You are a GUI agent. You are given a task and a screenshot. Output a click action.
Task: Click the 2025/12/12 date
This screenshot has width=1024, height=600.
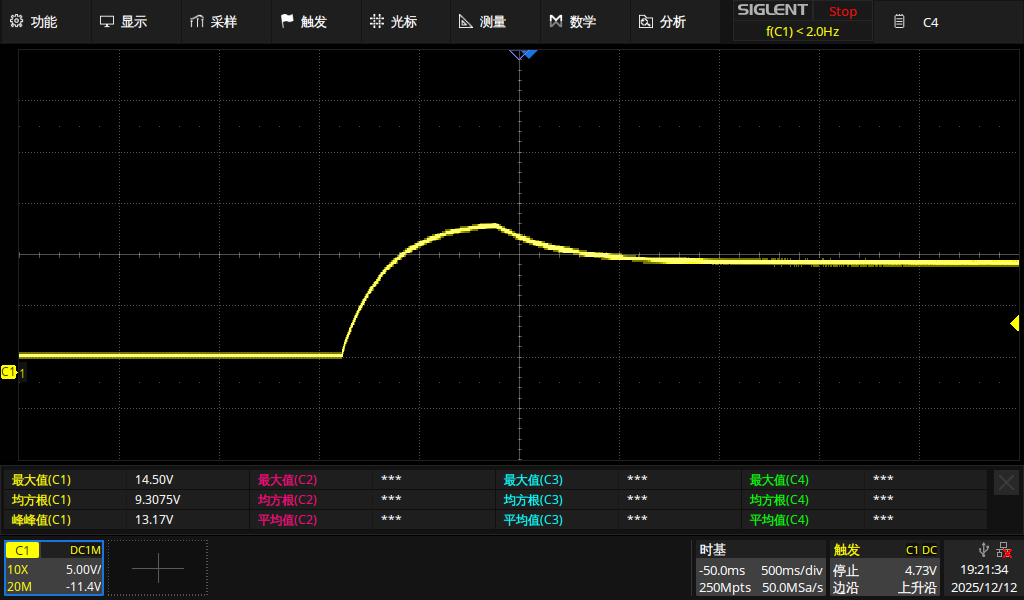click(984, 588)
